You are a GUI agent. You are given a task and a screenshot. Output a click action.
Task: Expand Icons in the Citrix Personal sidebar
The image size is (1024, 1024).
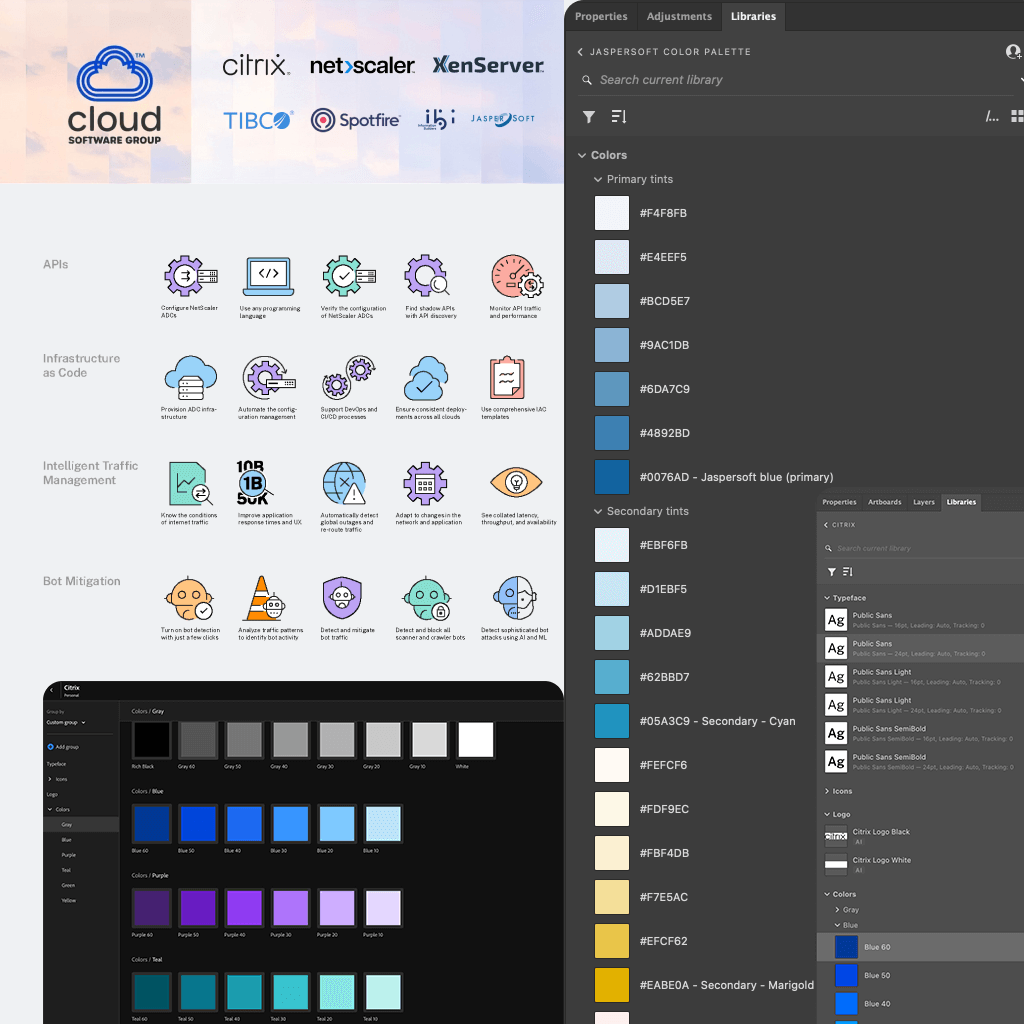[50, 779]
